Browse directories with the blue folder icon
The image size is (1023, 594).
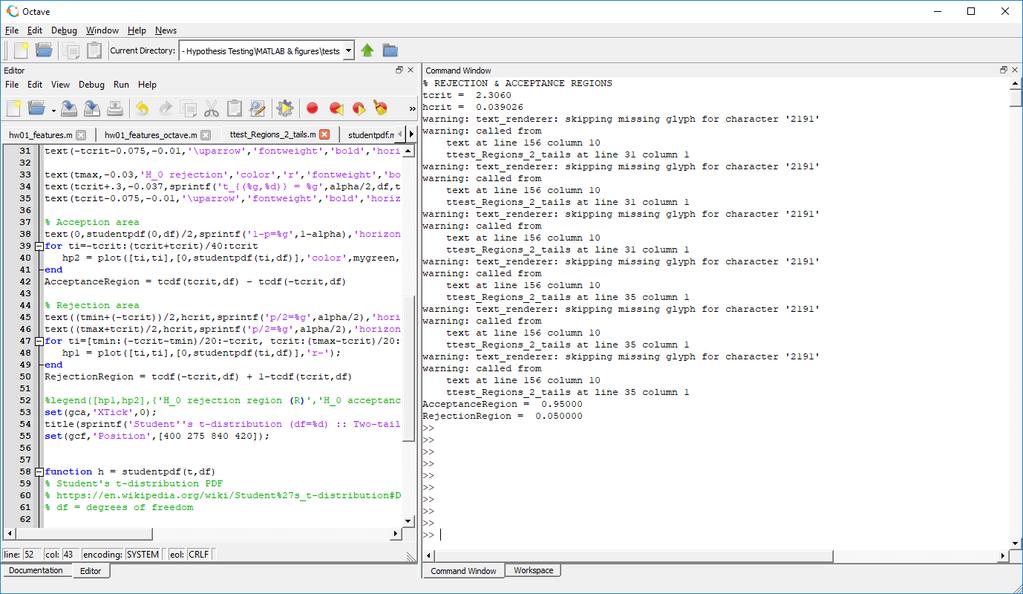(x=390, y=50)
